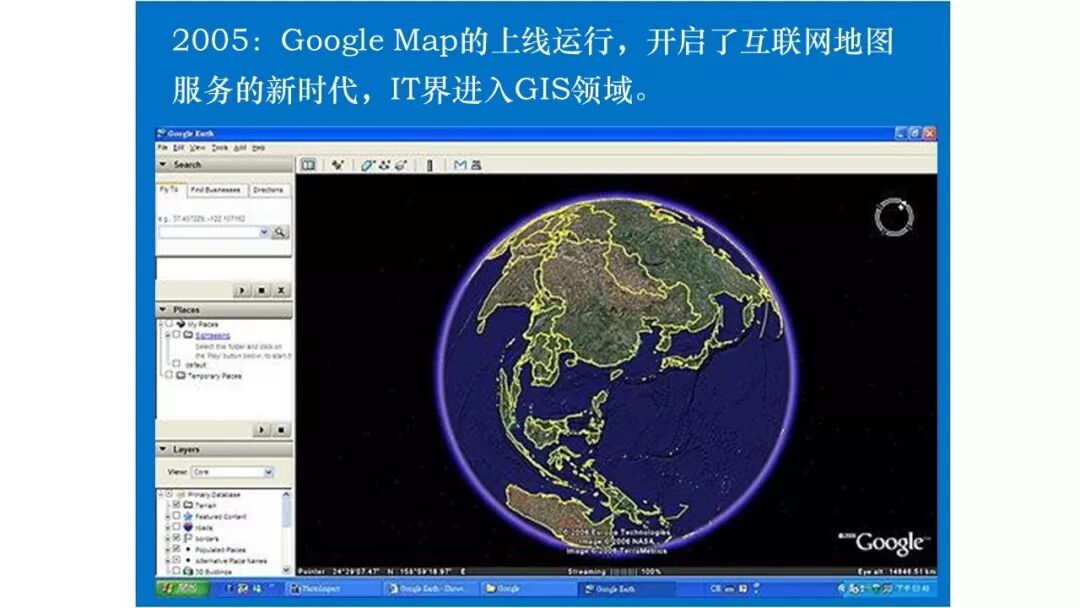Clear search results with X button
This screenshot has width=1080, height=608.
click(281, 291)
